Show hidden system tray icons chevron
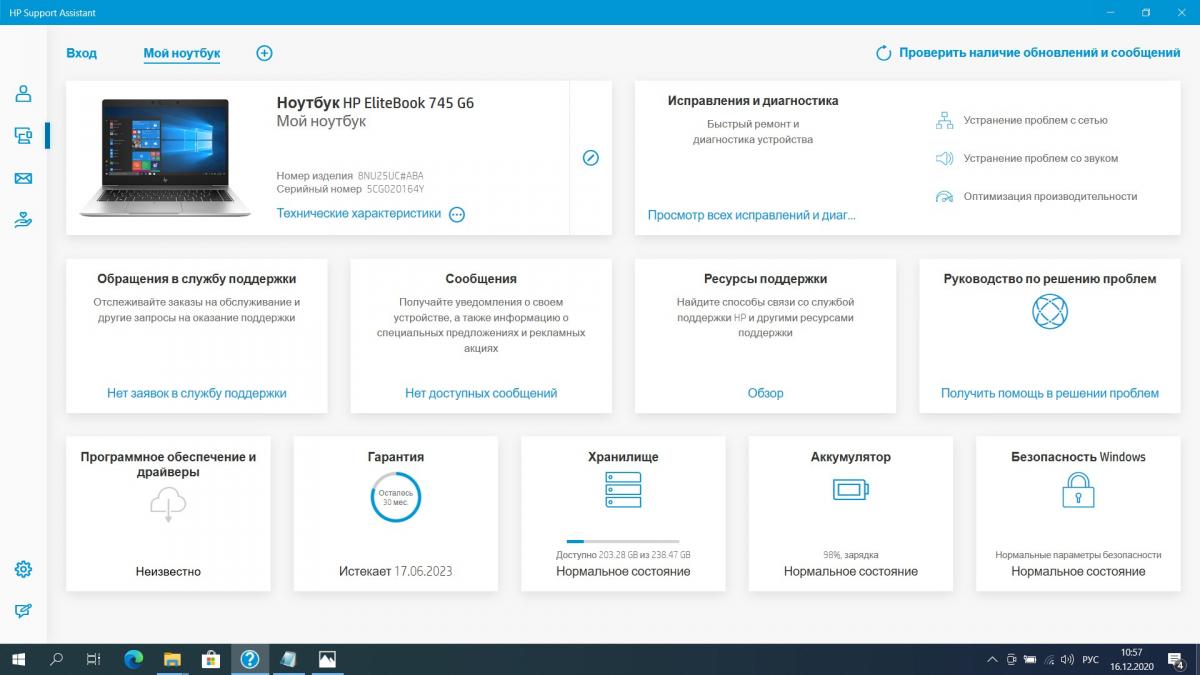 pyautogui.click(x=991, y=660)
